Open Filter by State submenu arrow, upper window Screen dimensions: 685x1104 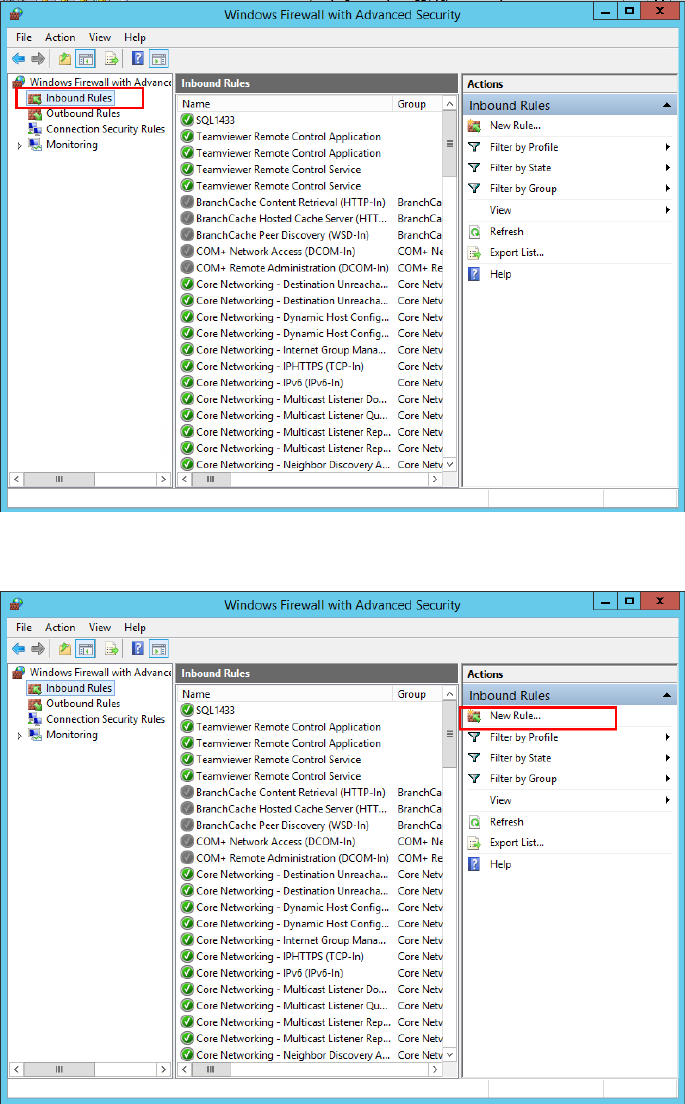[667, 168]
